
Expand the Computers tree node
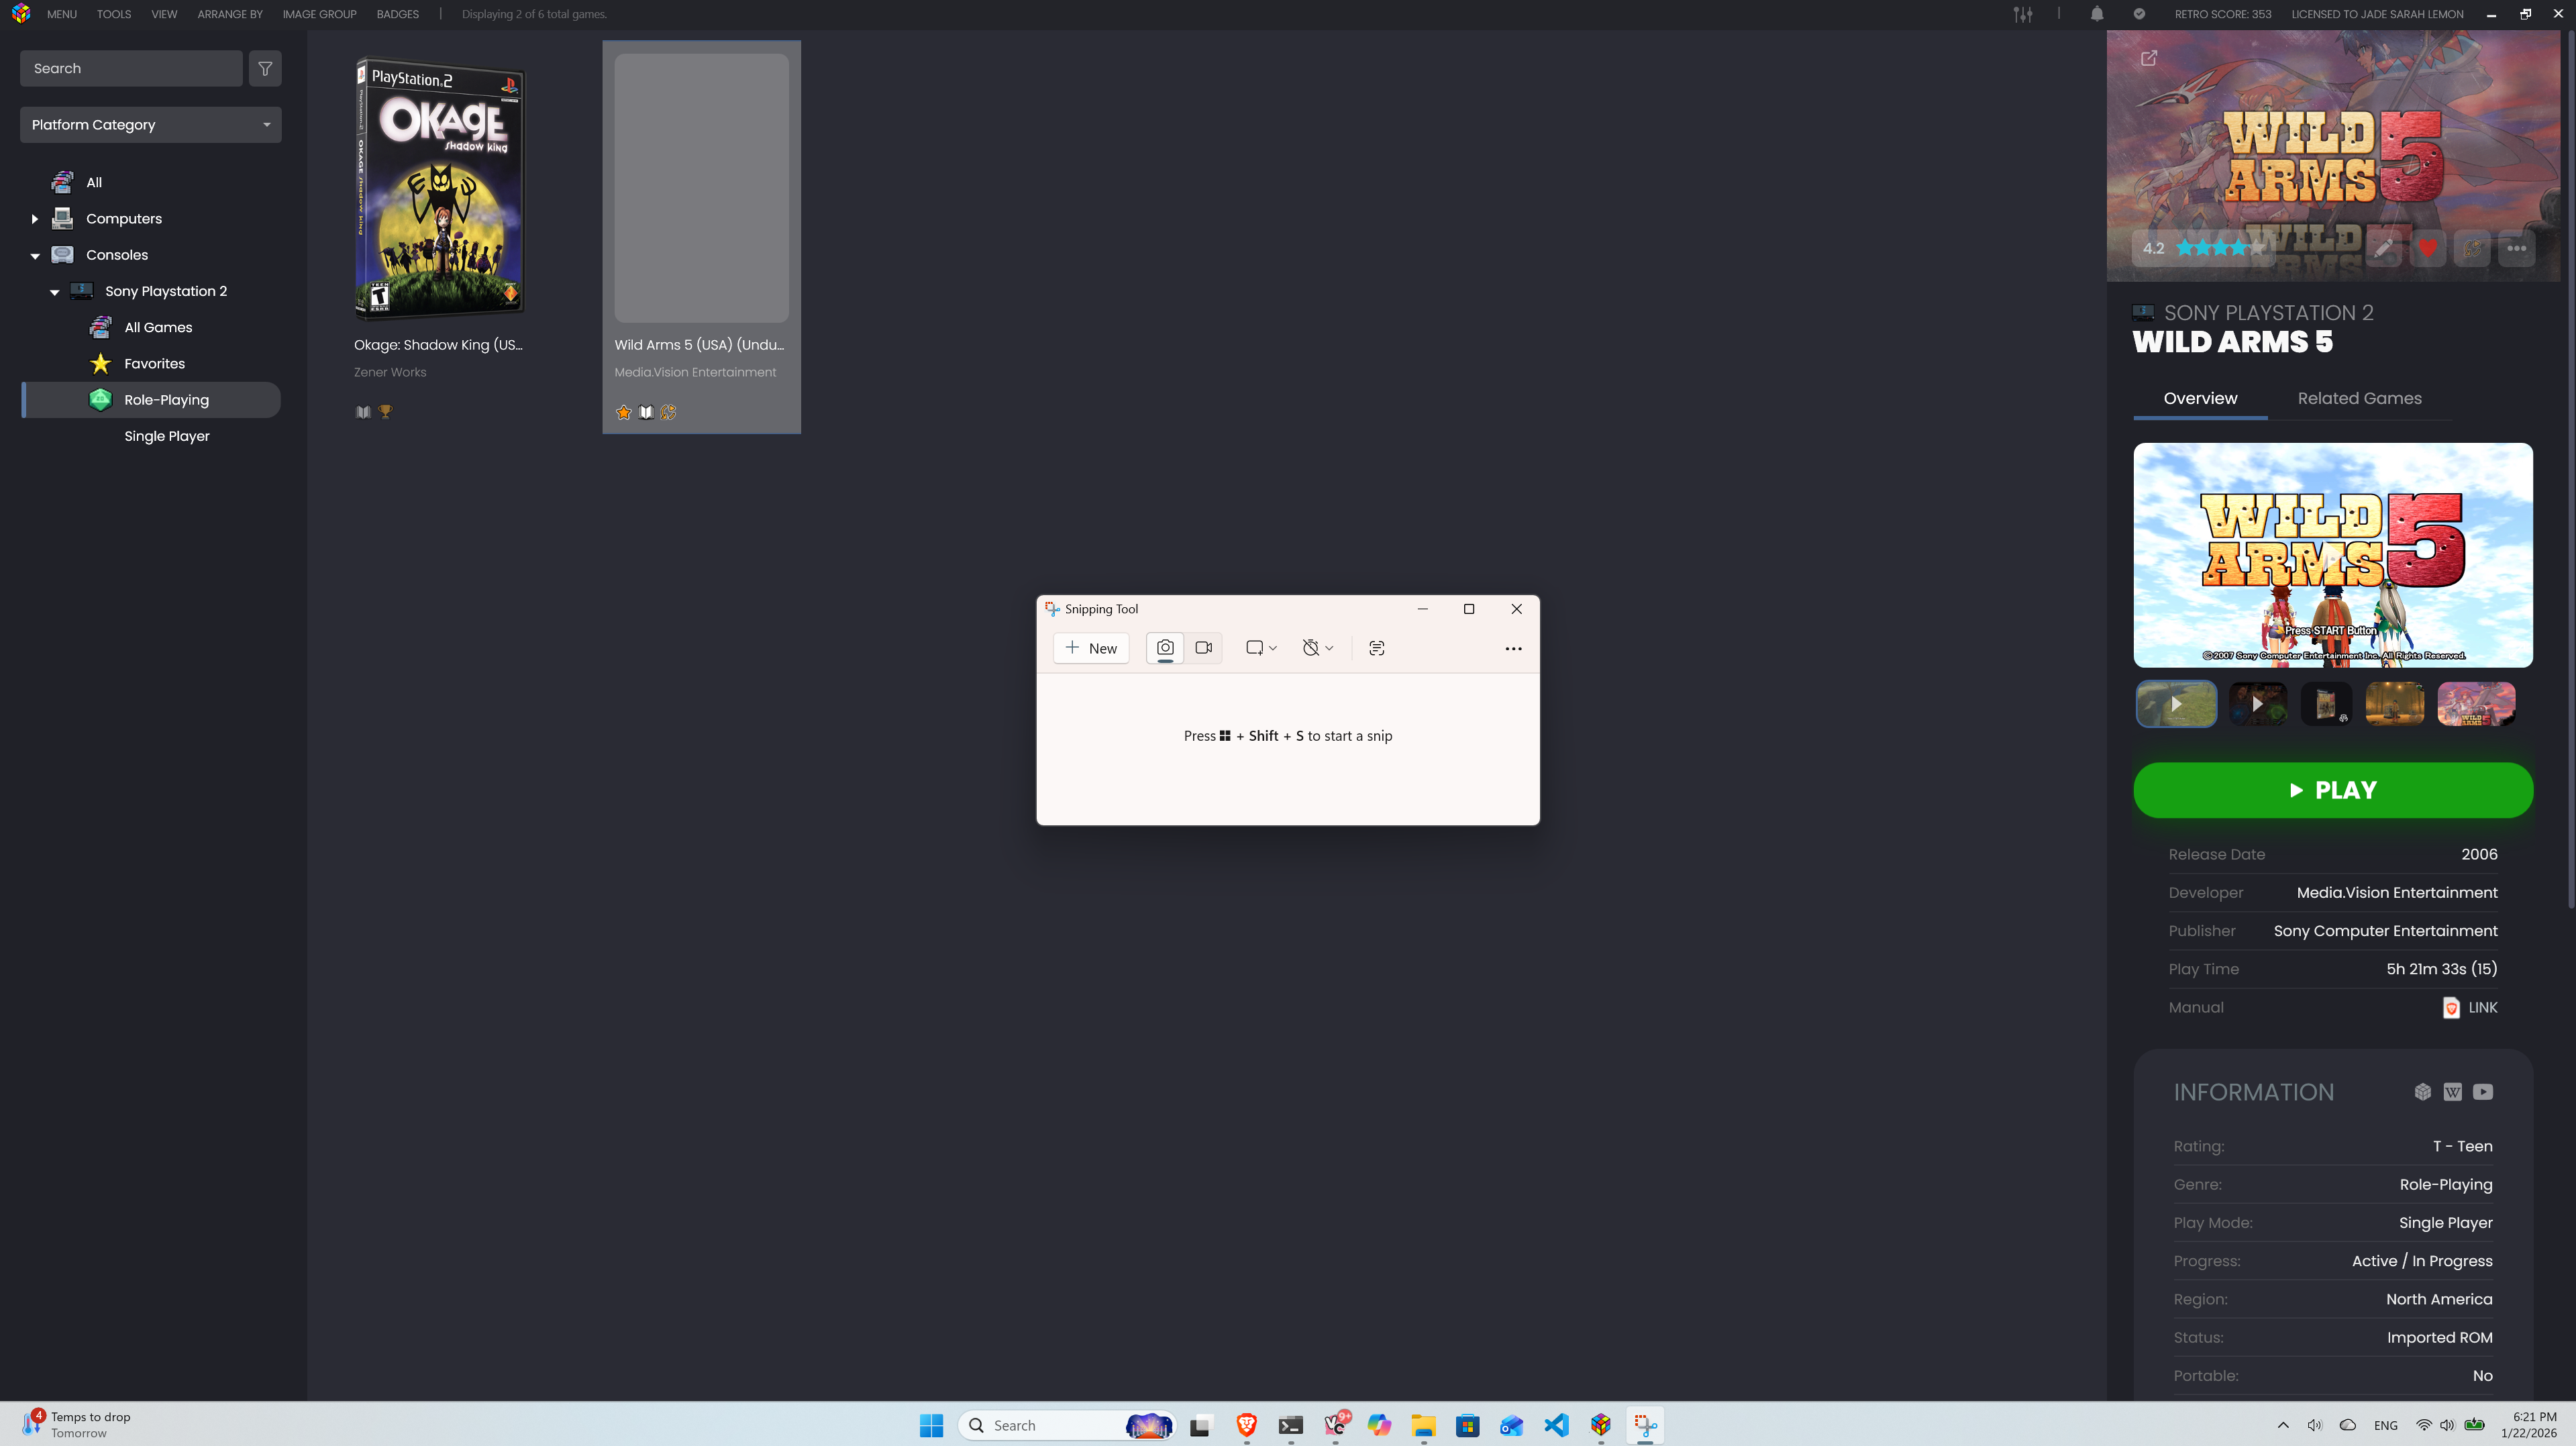(35, 219)
